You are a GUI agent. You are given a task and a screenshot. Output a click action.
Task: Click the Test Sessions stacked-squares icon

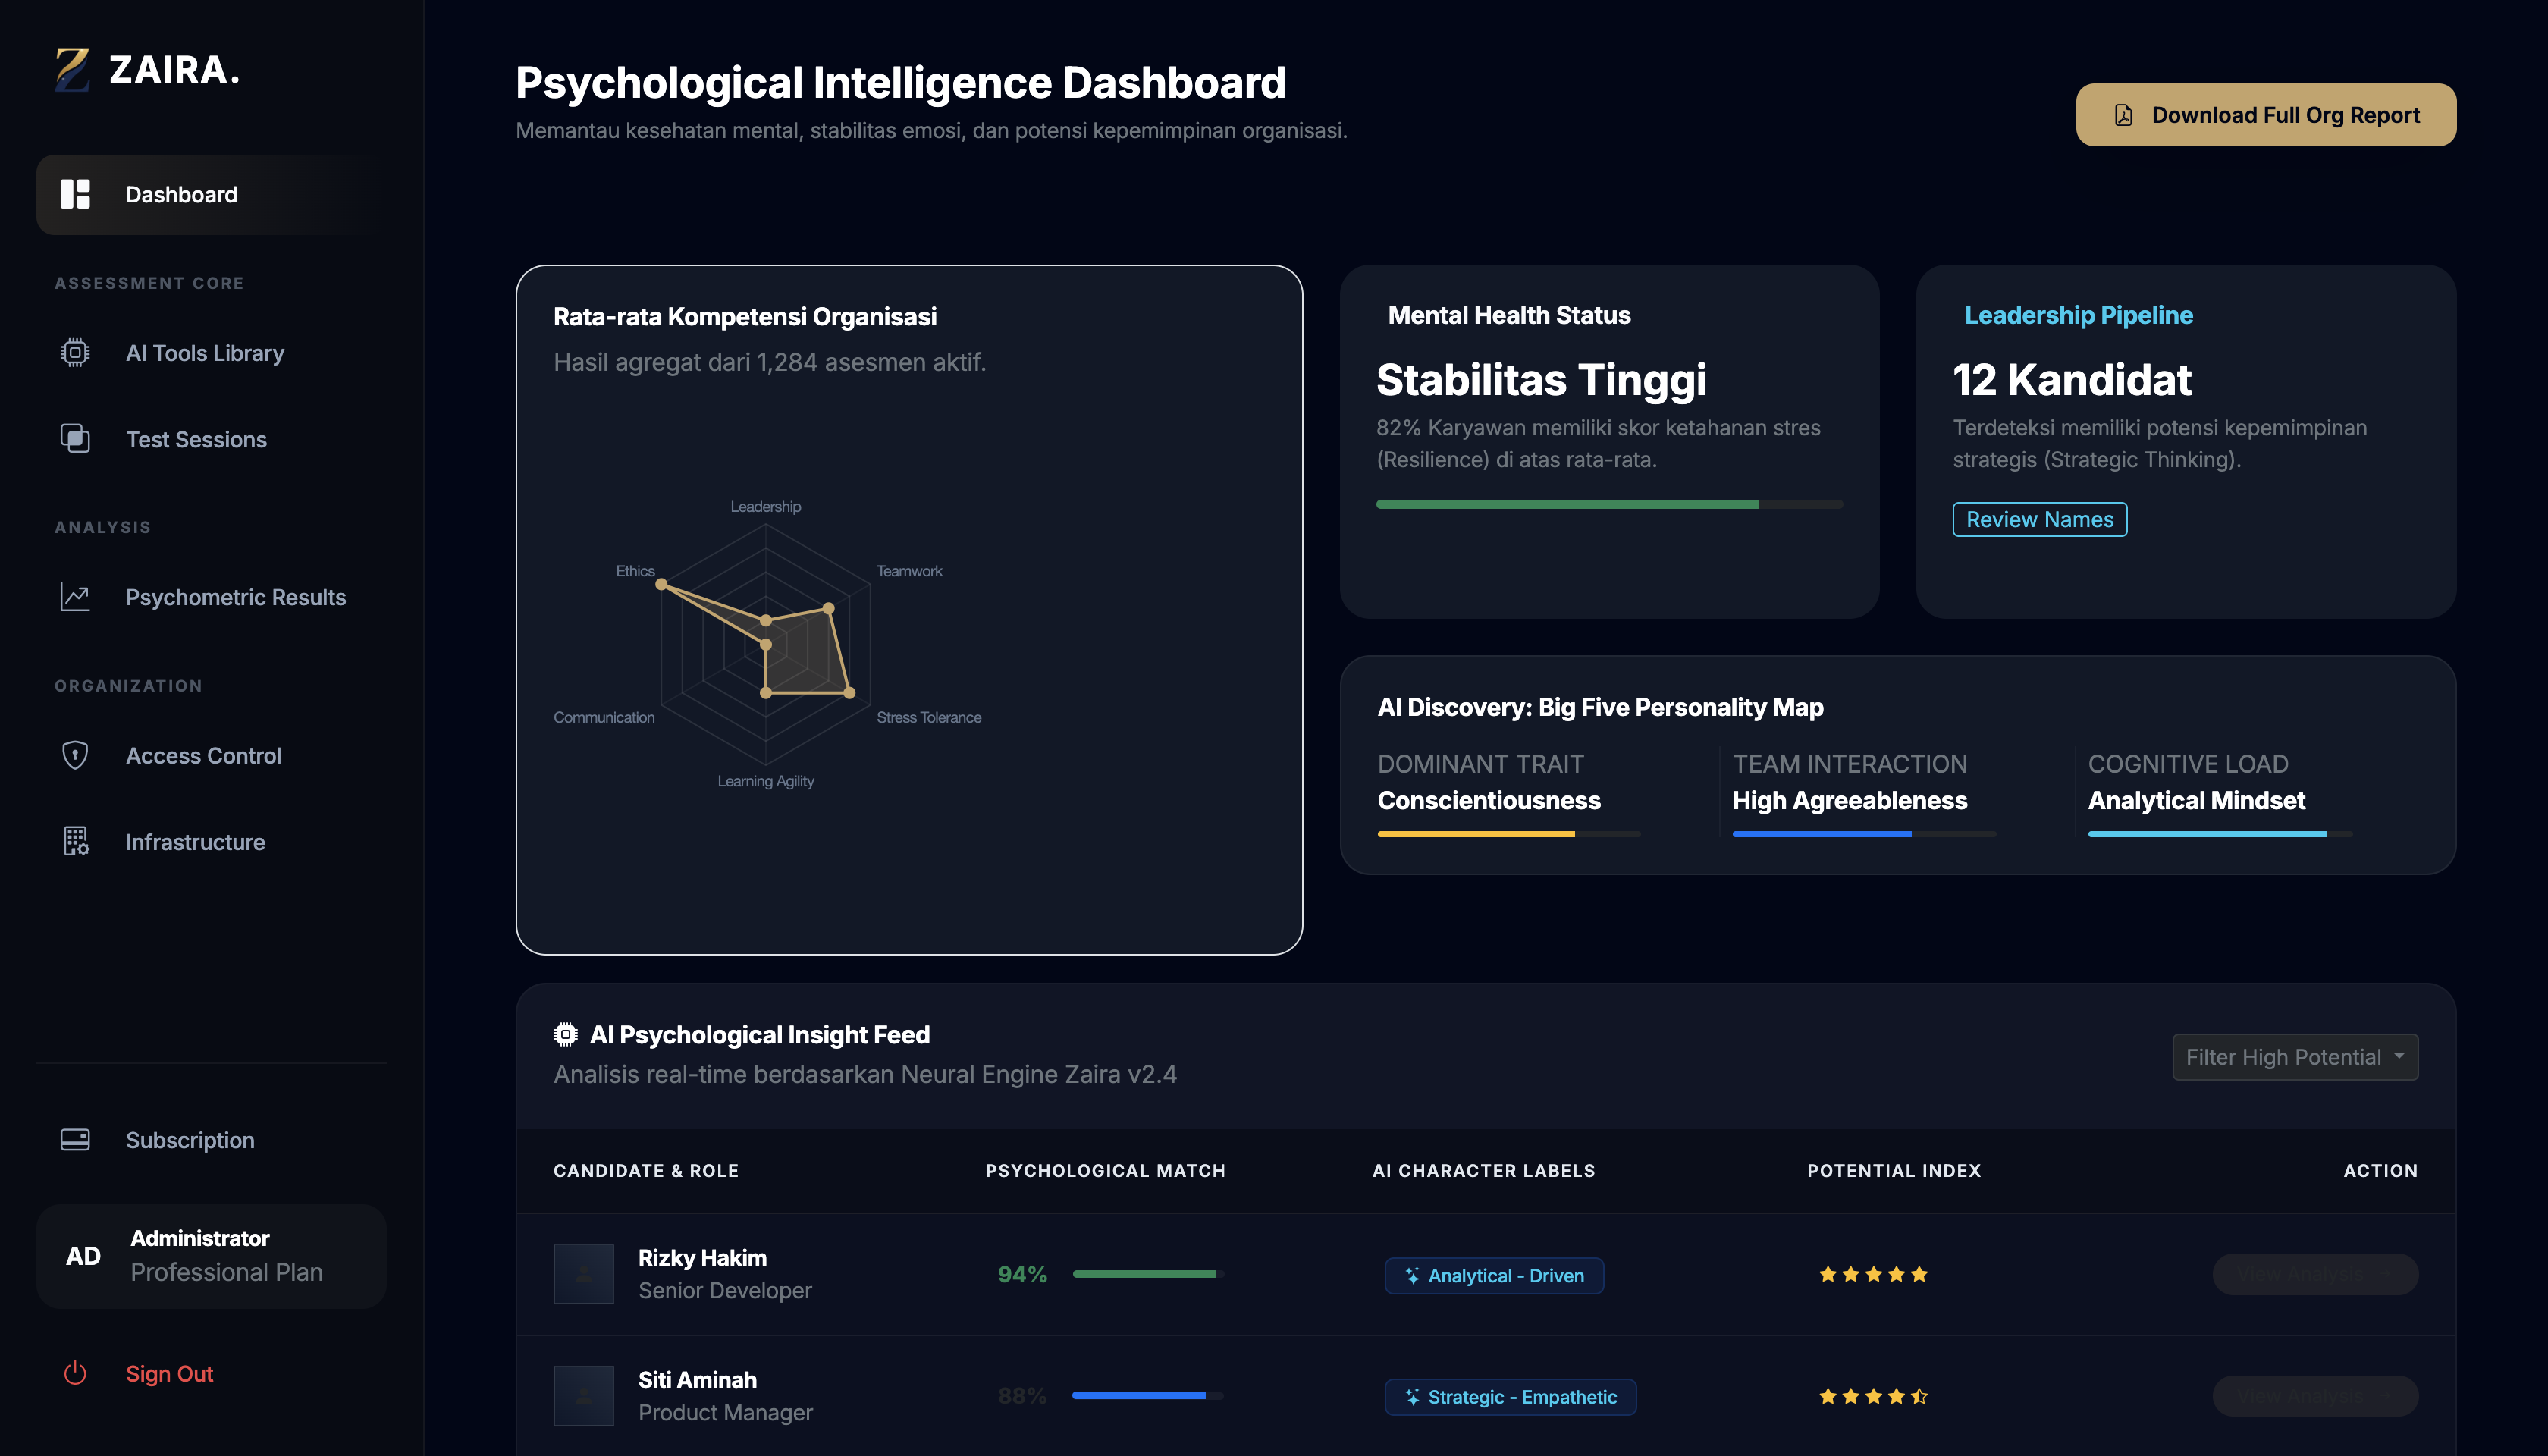(x=75, y=439)
